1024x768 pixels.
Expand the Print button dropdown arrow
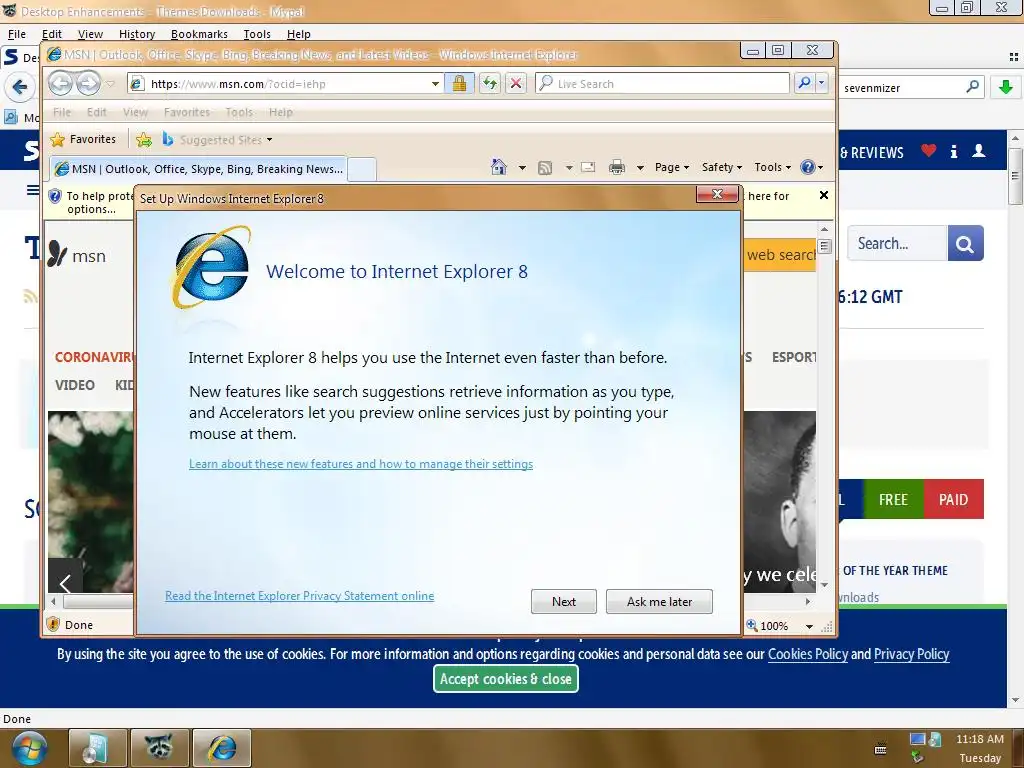click(640, 168)
